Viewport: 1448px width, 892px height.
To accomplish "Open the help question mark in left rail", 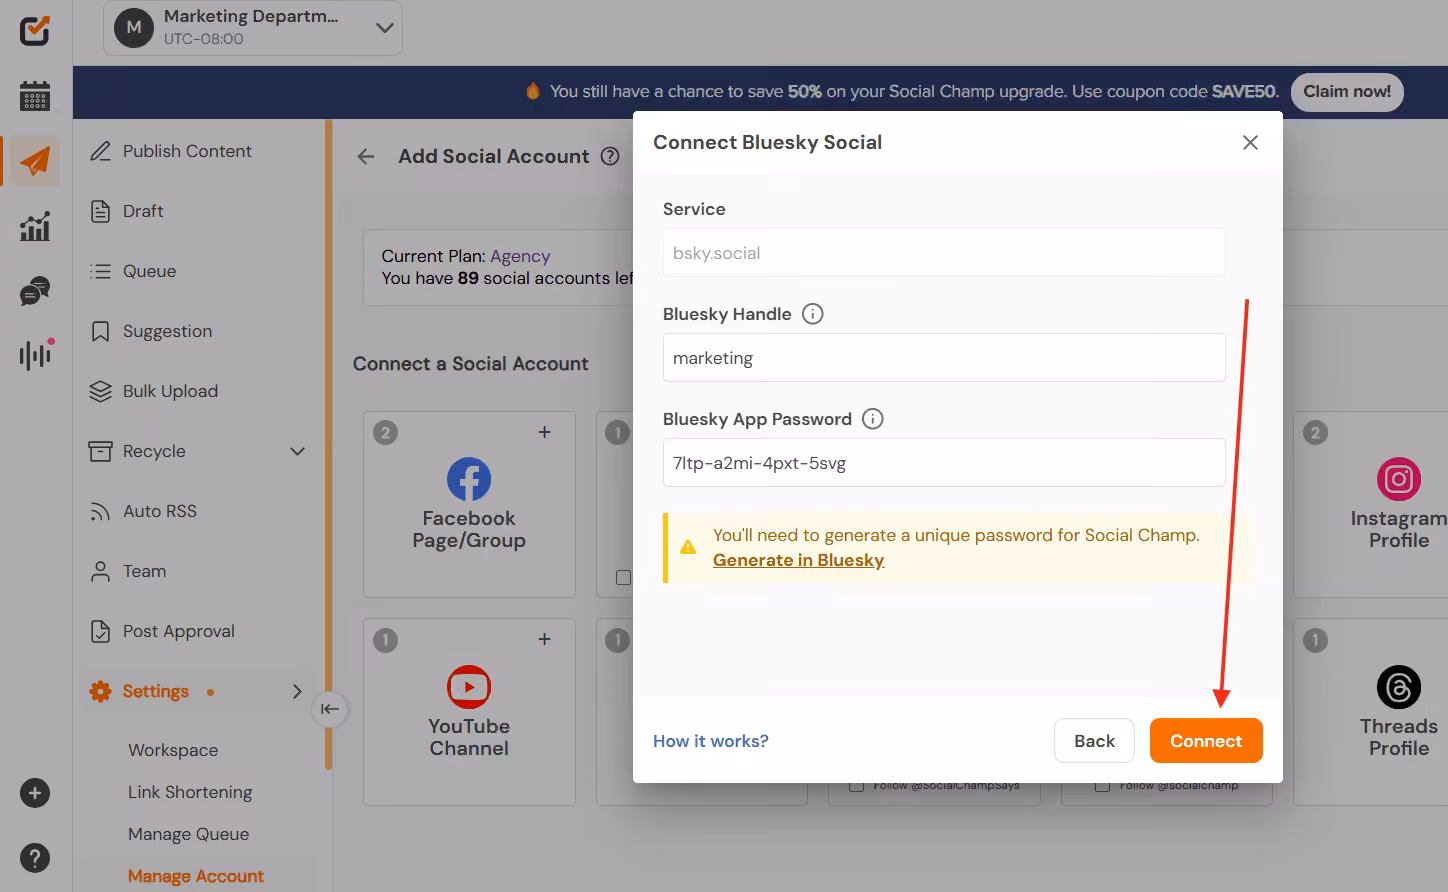I will click(35, 858).
